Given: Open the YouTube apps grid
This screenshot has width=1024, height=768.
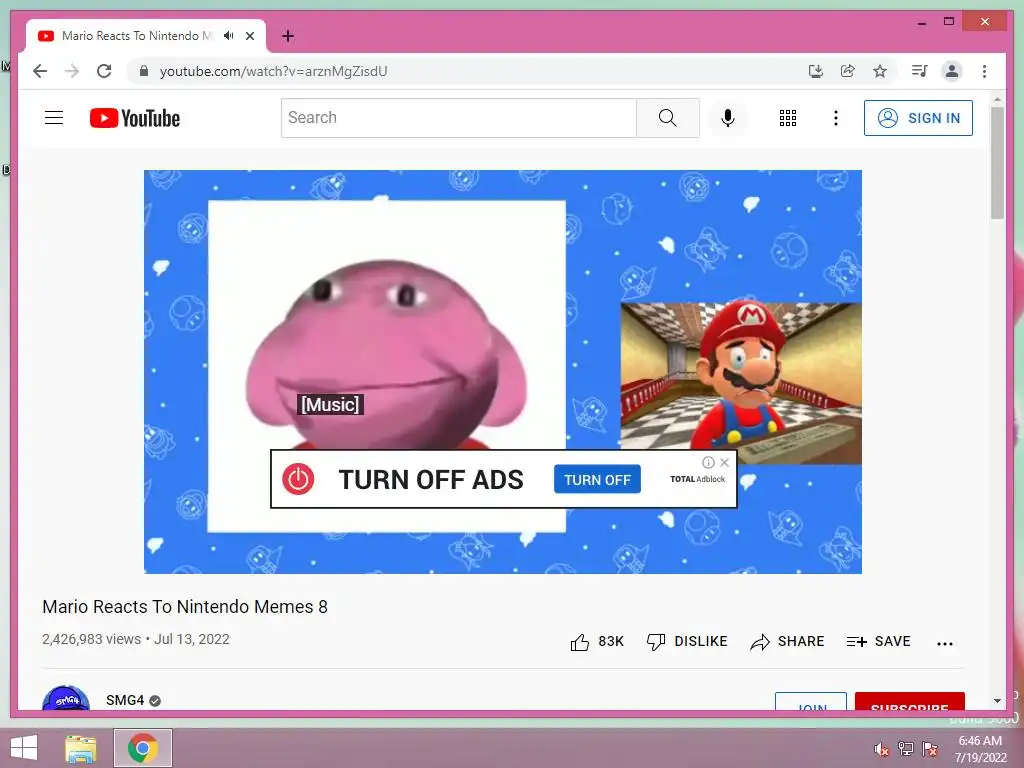Looking at the screenshot, I should pos(788,118).
